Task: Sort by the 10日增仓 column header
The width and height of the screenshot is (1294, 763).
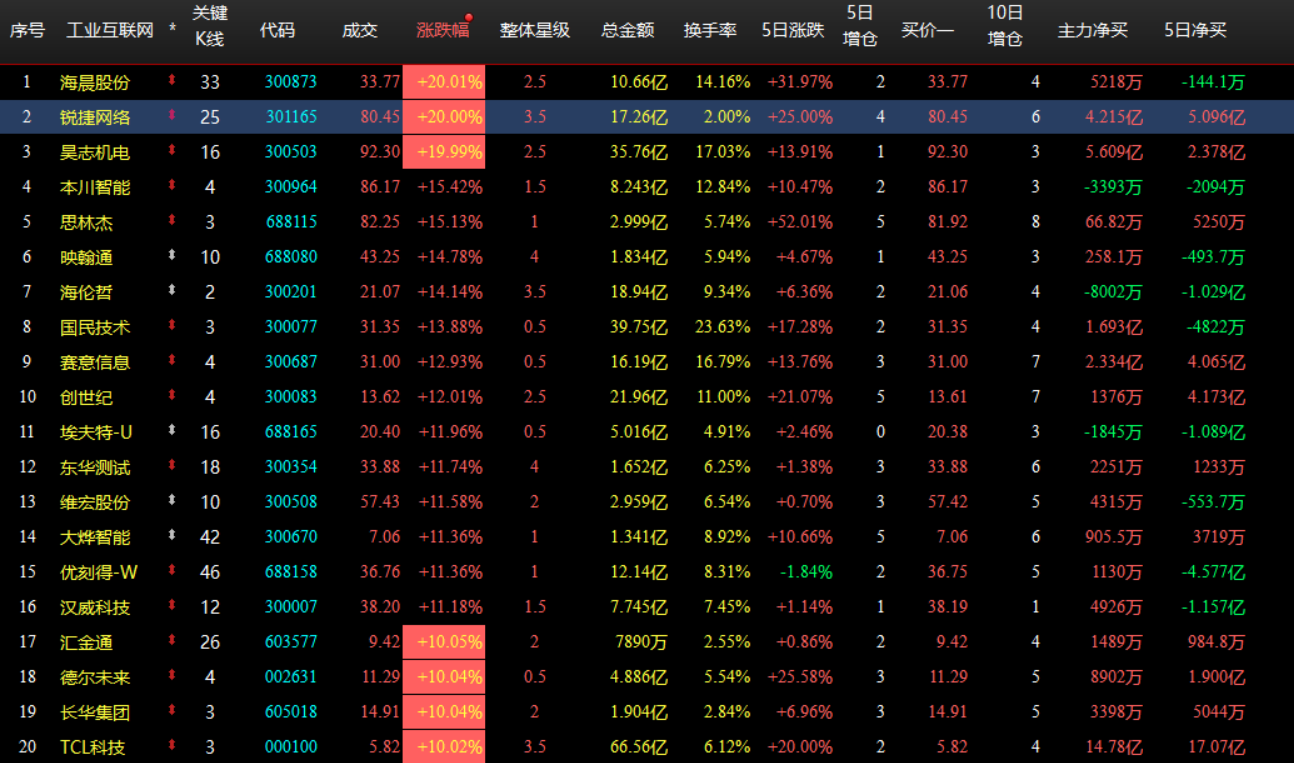Action: coord(1005,27)
